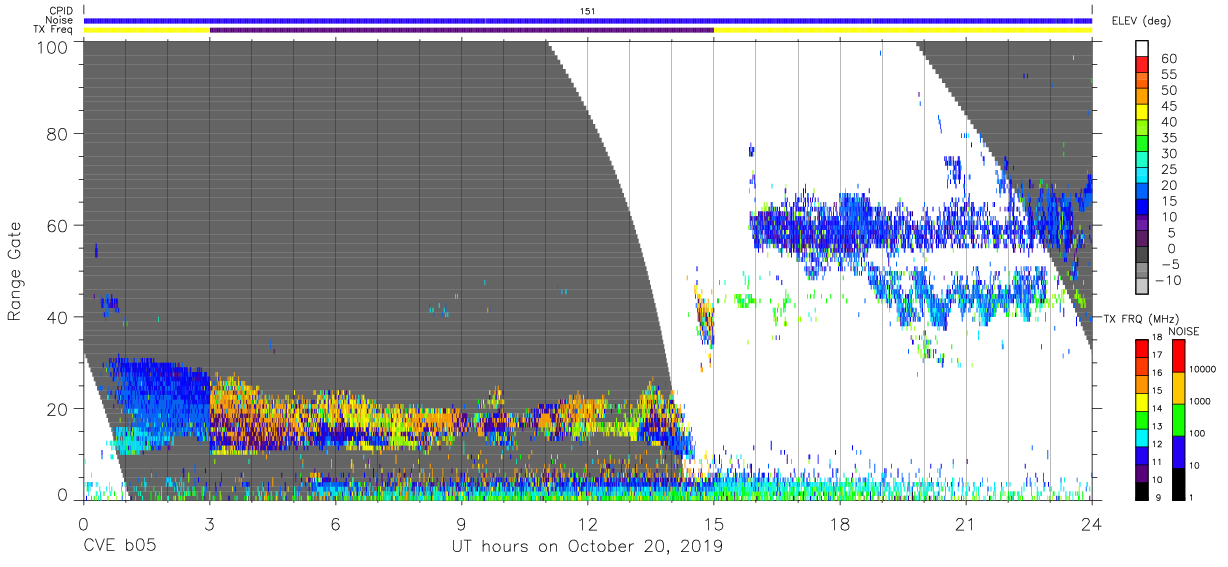Viewport: 1228px width, 567px height.
Task: Click the 25 label on the elevation colorbar
Action: coord(1168,170)
